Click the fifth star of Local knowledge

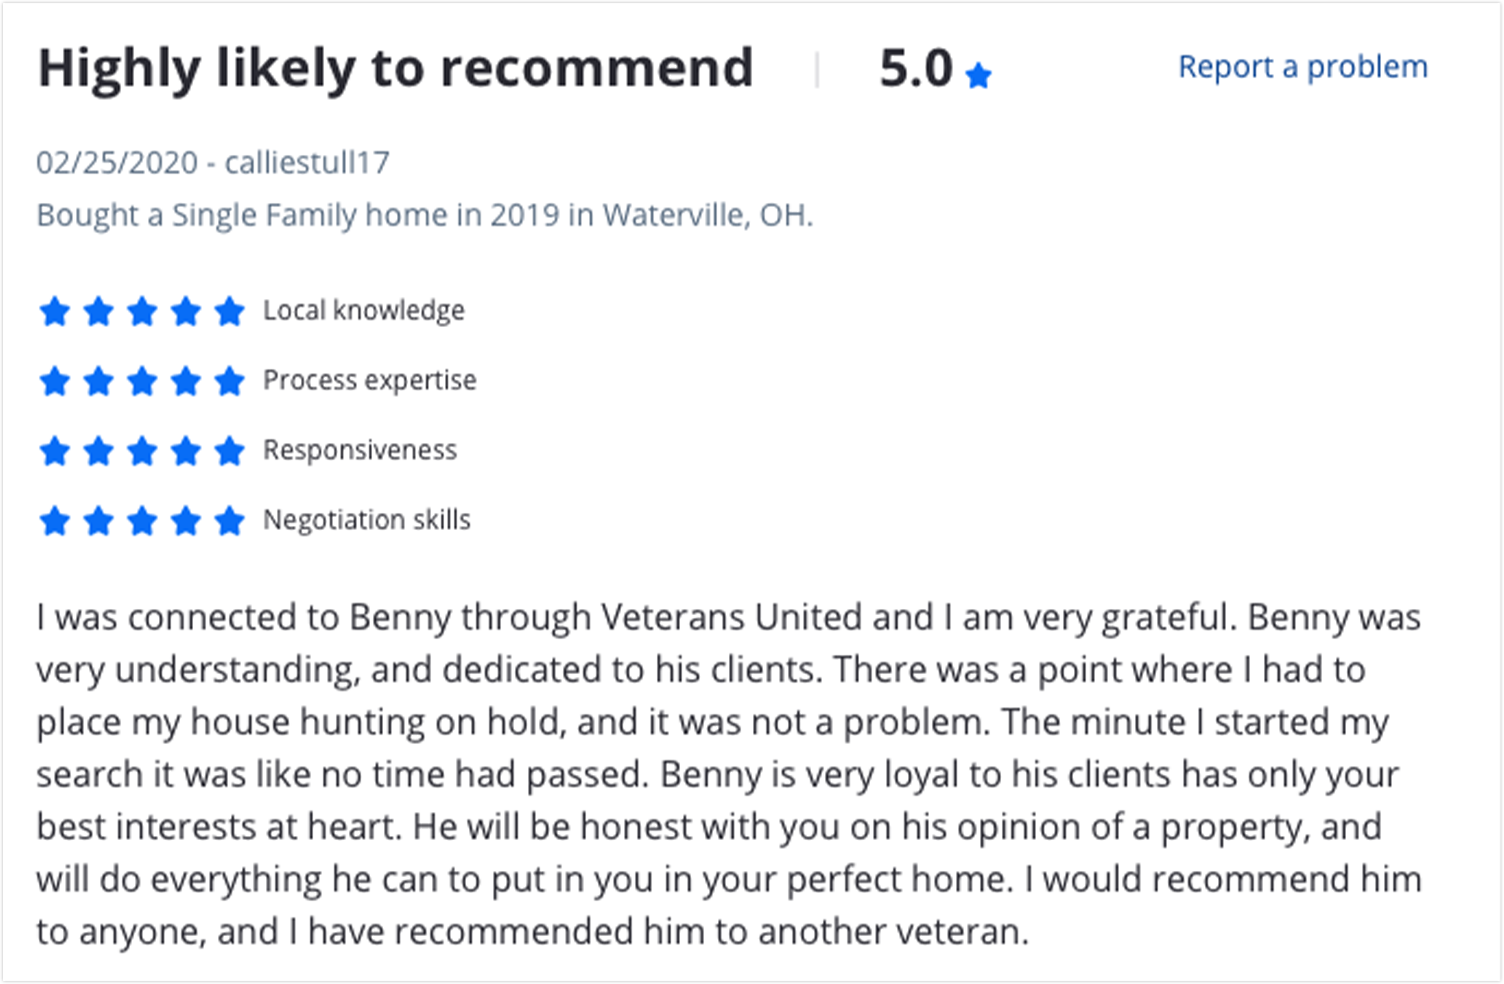(229, 311)
